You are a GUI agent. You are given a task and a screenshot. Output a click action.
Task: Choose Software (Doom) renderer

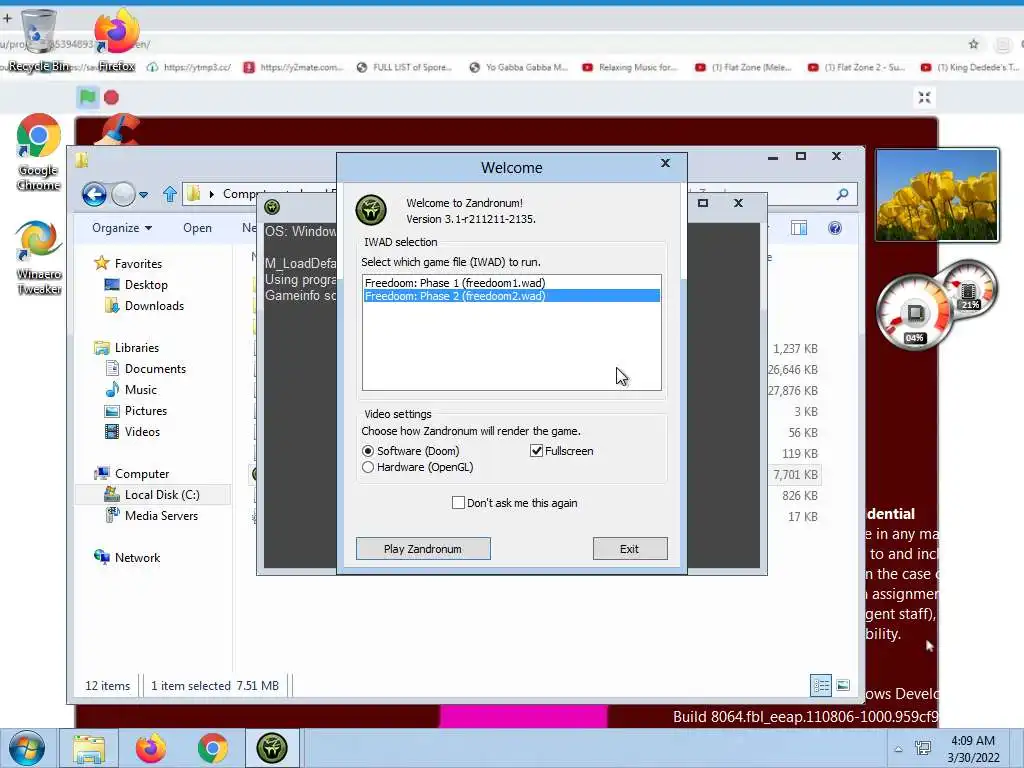[411, 451]
